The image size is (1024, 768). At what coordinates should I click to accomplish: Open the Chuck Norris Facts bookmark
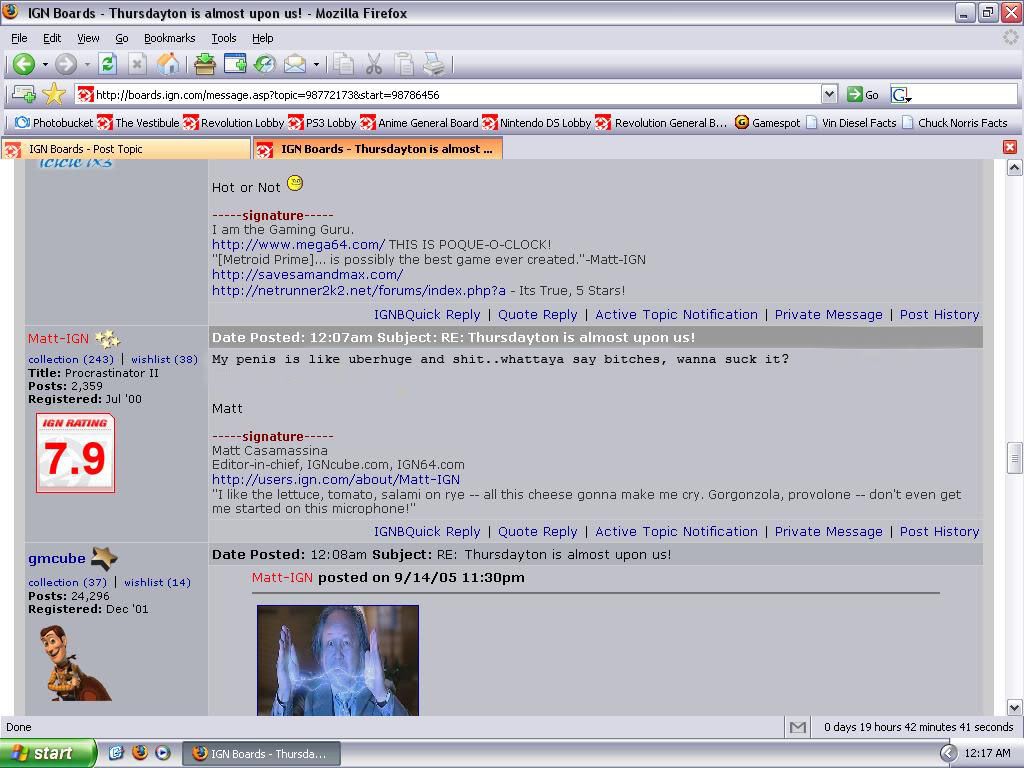tap(955, 123)
